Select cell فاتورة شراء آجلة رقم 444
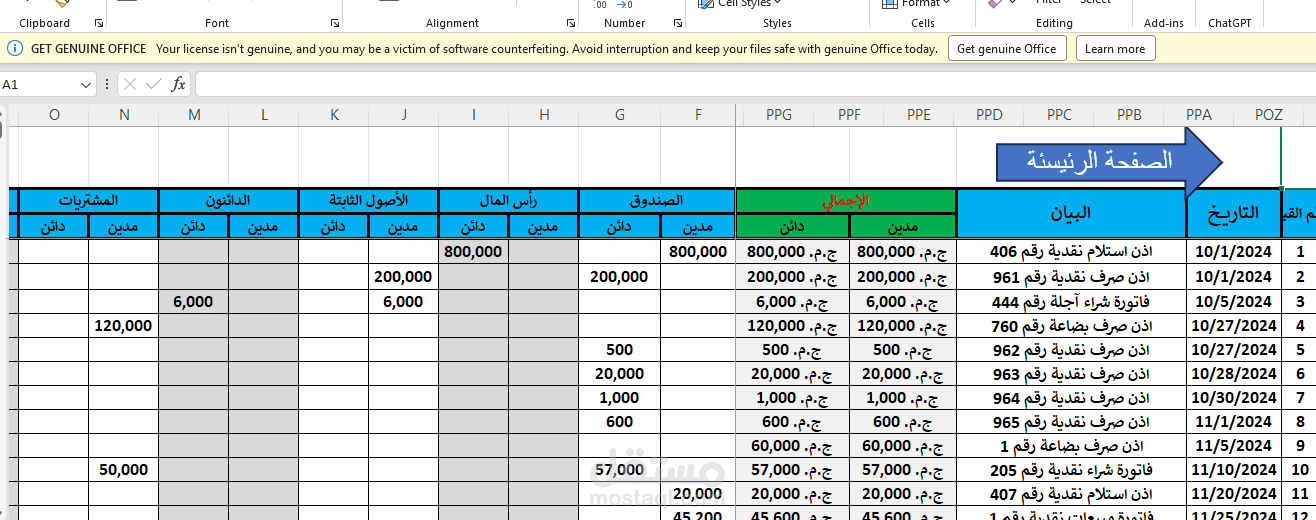The width and height of the screenshot is (1316, 520). [x=1071, y=301]
